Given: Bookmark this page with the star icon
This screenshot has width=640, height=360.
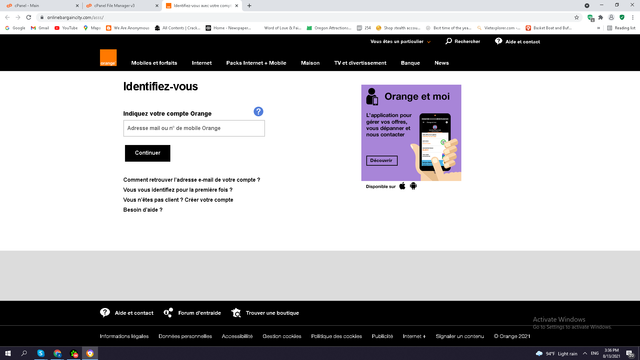Looking at the screenshot, I should point(576,18).
